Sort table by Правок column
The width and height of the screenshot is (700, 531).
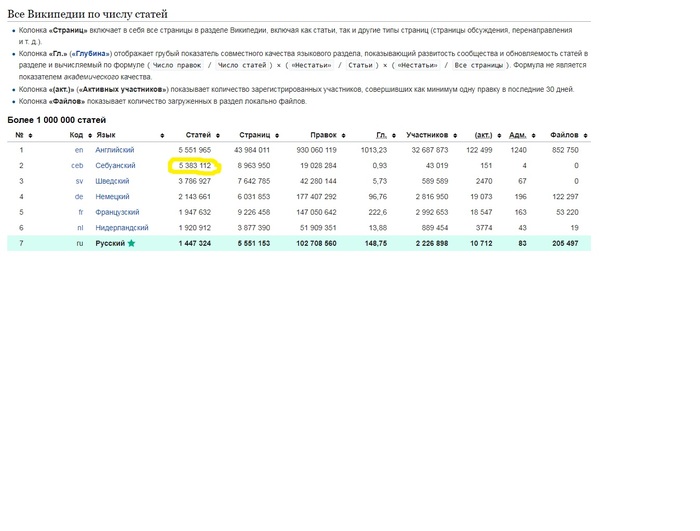(x=342, y=135)
